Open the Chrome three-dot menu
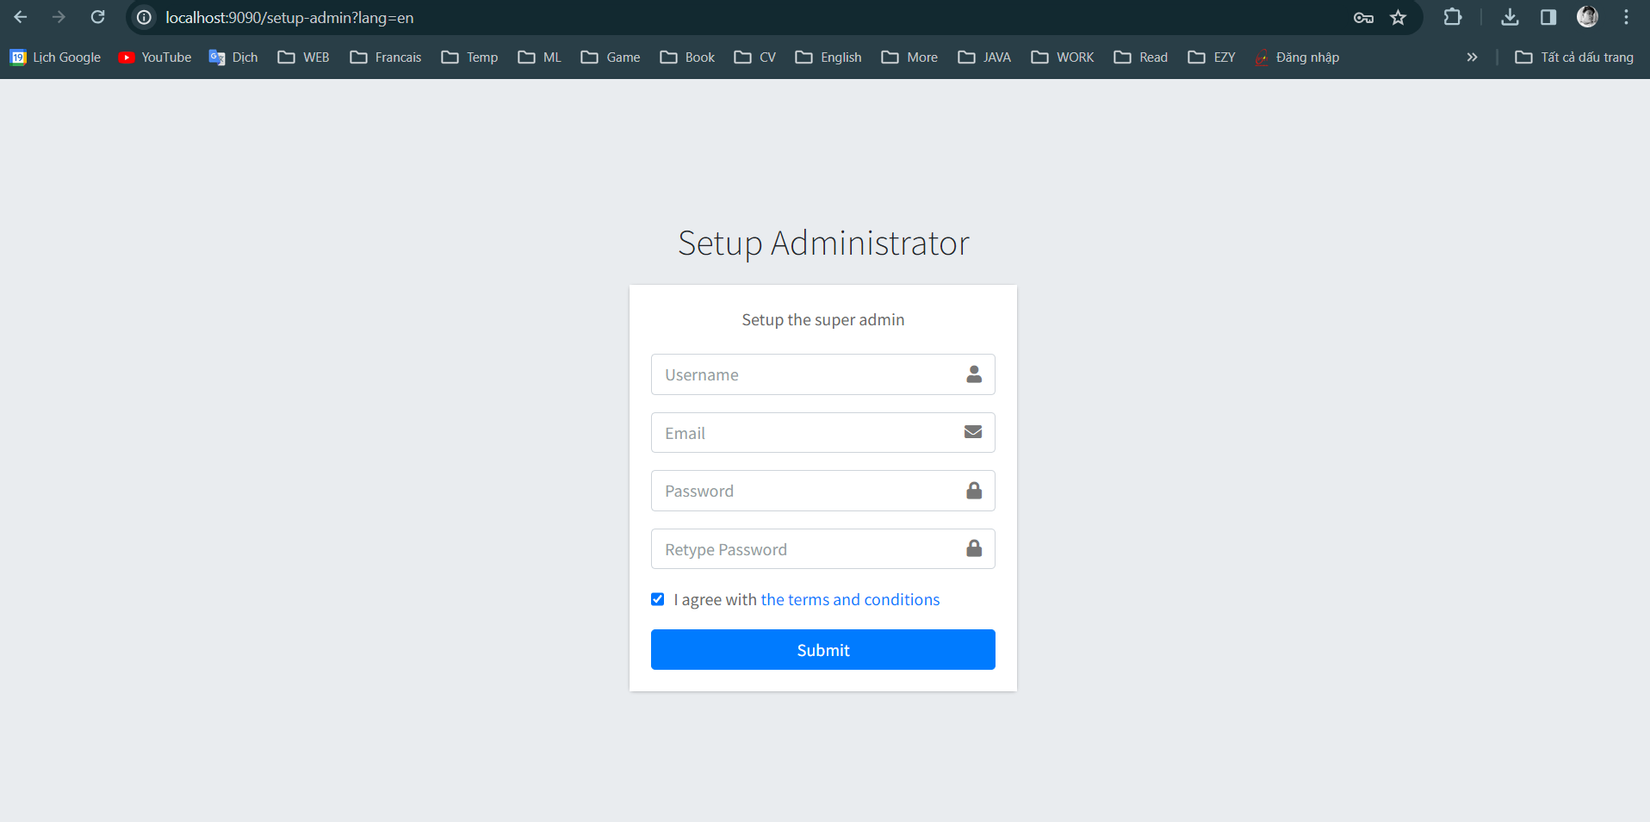Viewport: 1650px width, 822px height. [1626, 17]
